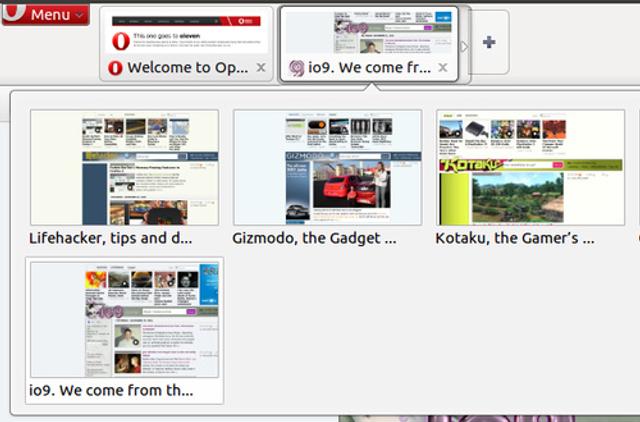This screenshot has width=640, height=422.
Task: Collapse the tab stack arrow
Action: [464, 47]
